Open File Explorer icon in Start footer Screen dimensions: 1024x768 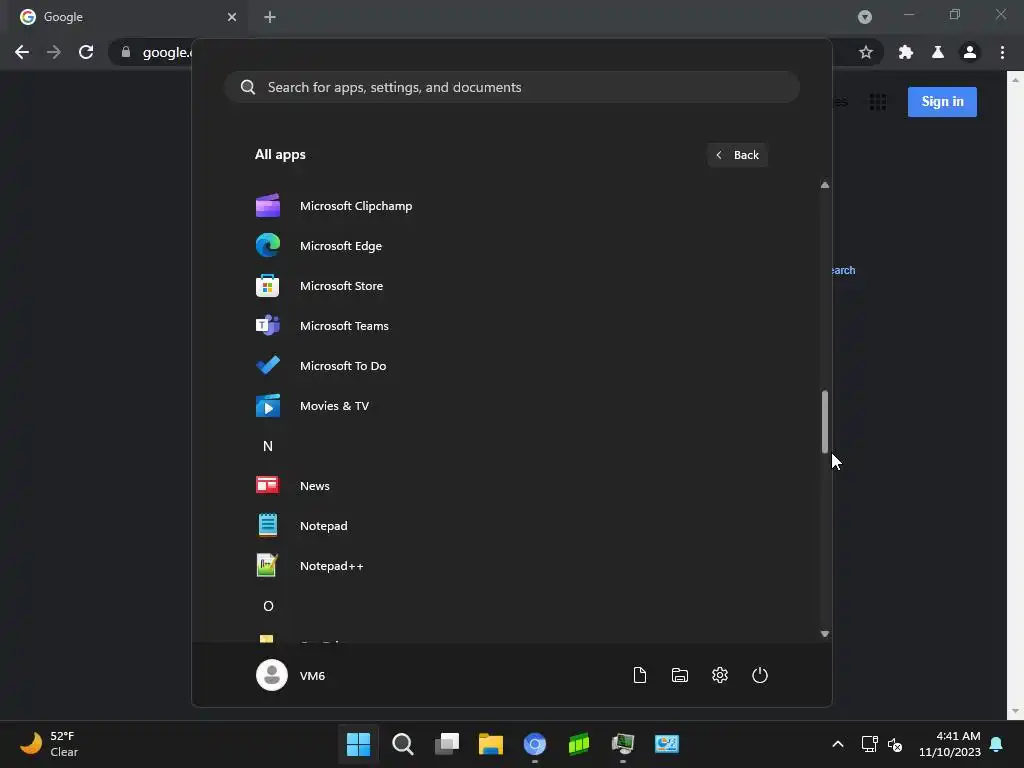tap(680, 675)
